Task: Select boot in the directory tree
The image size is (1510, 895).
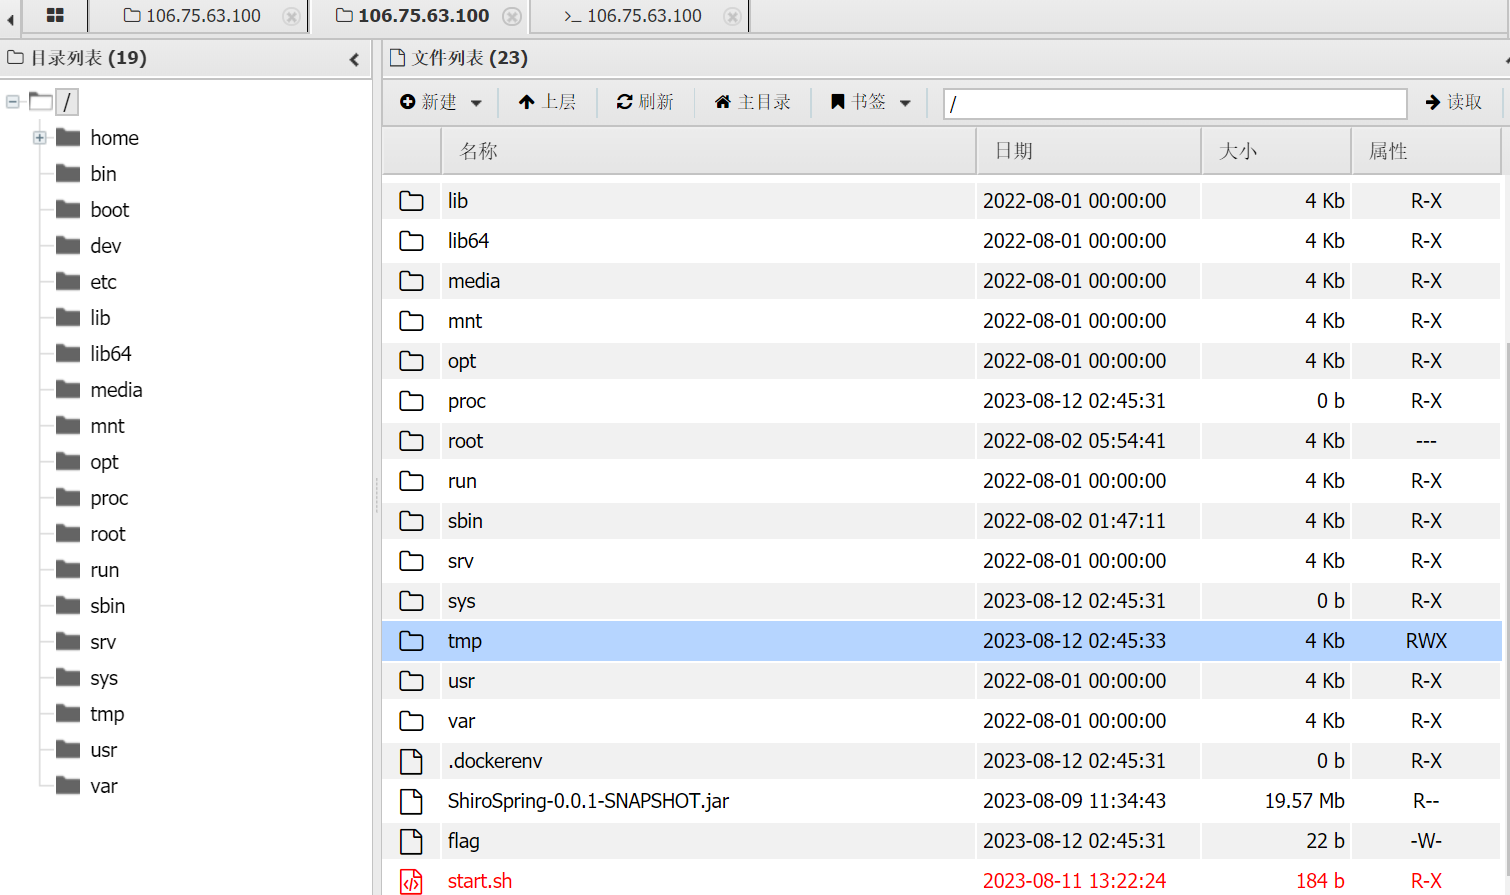Action: 110,210
